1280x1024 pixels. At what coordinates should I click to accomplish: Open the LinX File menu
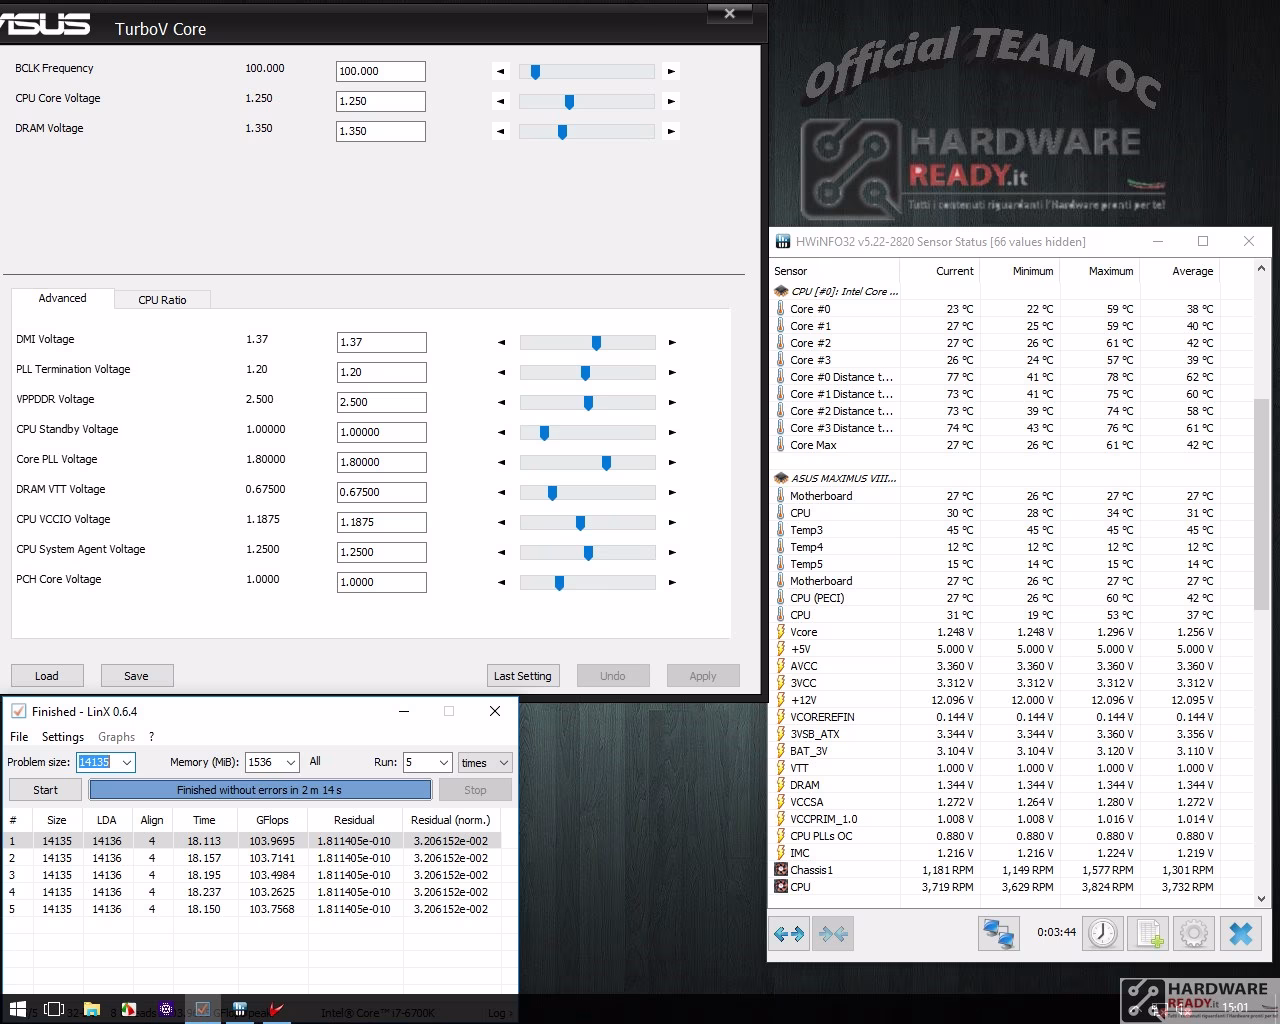pyautogui.click(x=19, y=736)
